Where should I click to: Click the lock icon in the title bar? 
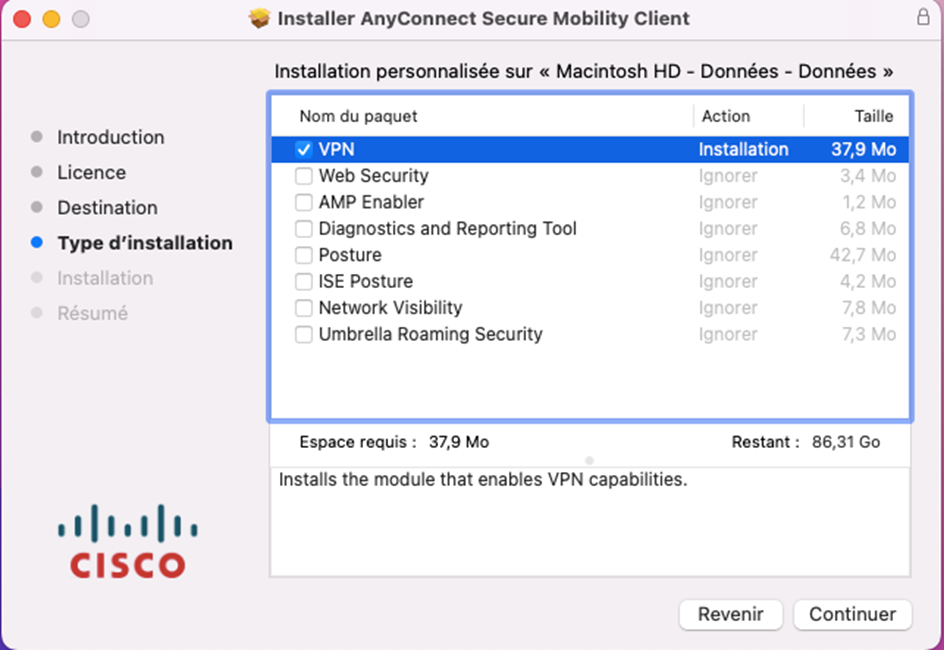[923, 17]
